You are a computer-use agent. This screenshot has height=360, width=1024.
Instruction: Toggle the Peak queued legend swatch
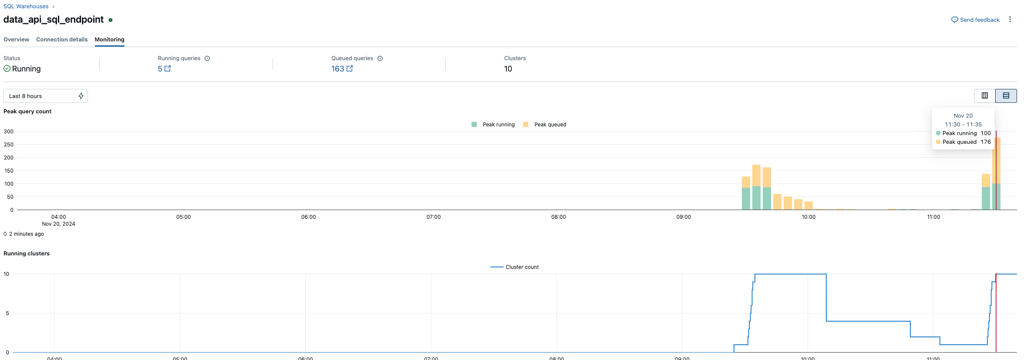tap(526, 124)
